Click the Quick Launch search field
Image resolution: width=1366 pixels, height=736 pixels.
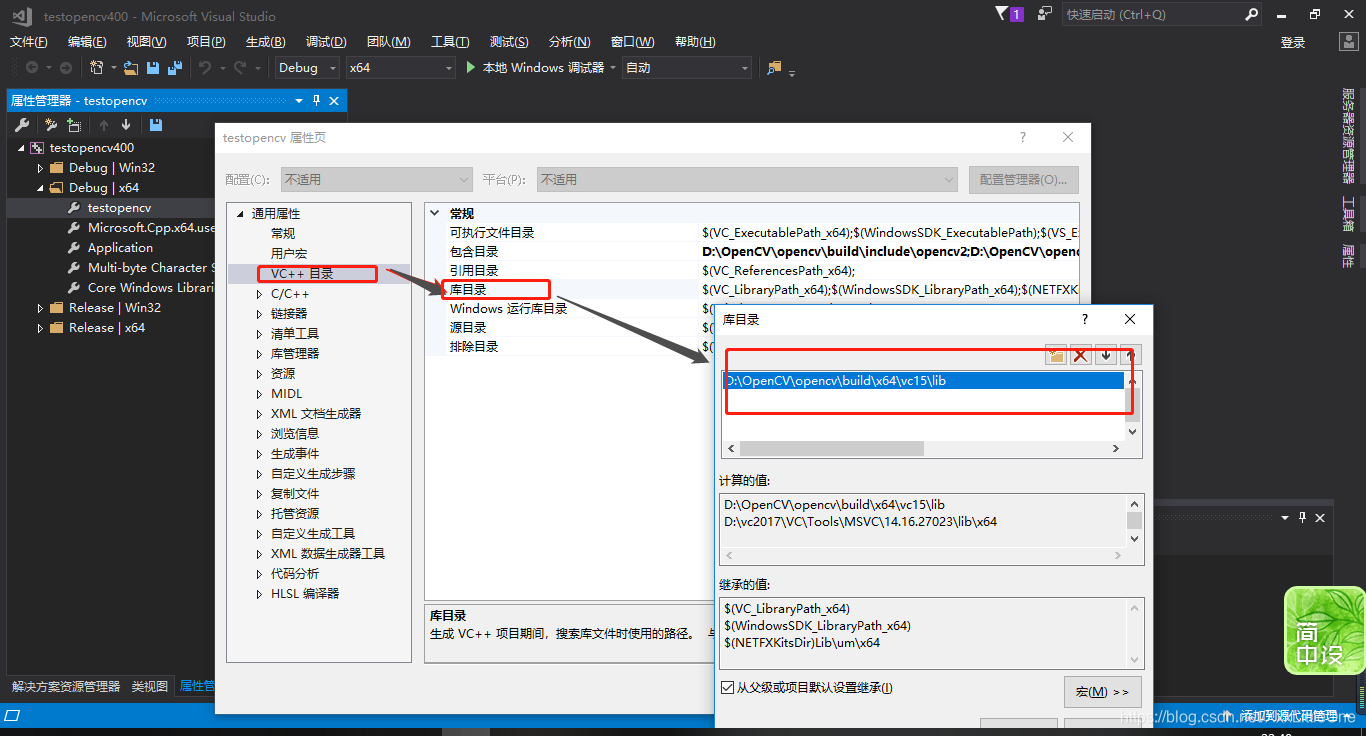point(1153,15)
